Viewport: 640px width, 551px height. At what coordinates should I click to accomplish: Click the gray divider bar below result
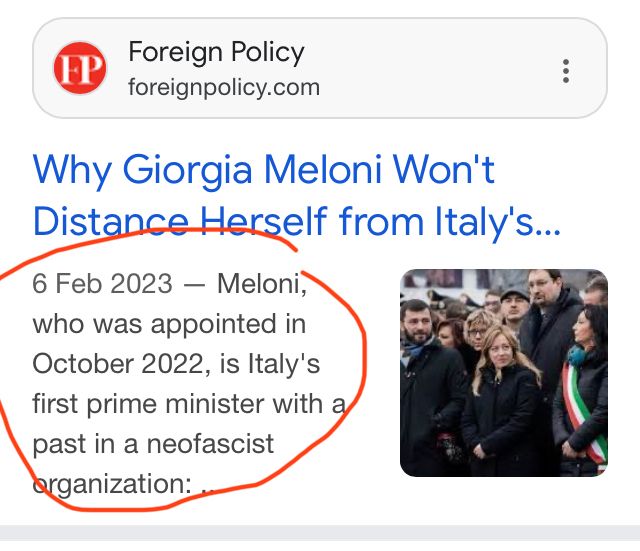click(x=320, y=537)
